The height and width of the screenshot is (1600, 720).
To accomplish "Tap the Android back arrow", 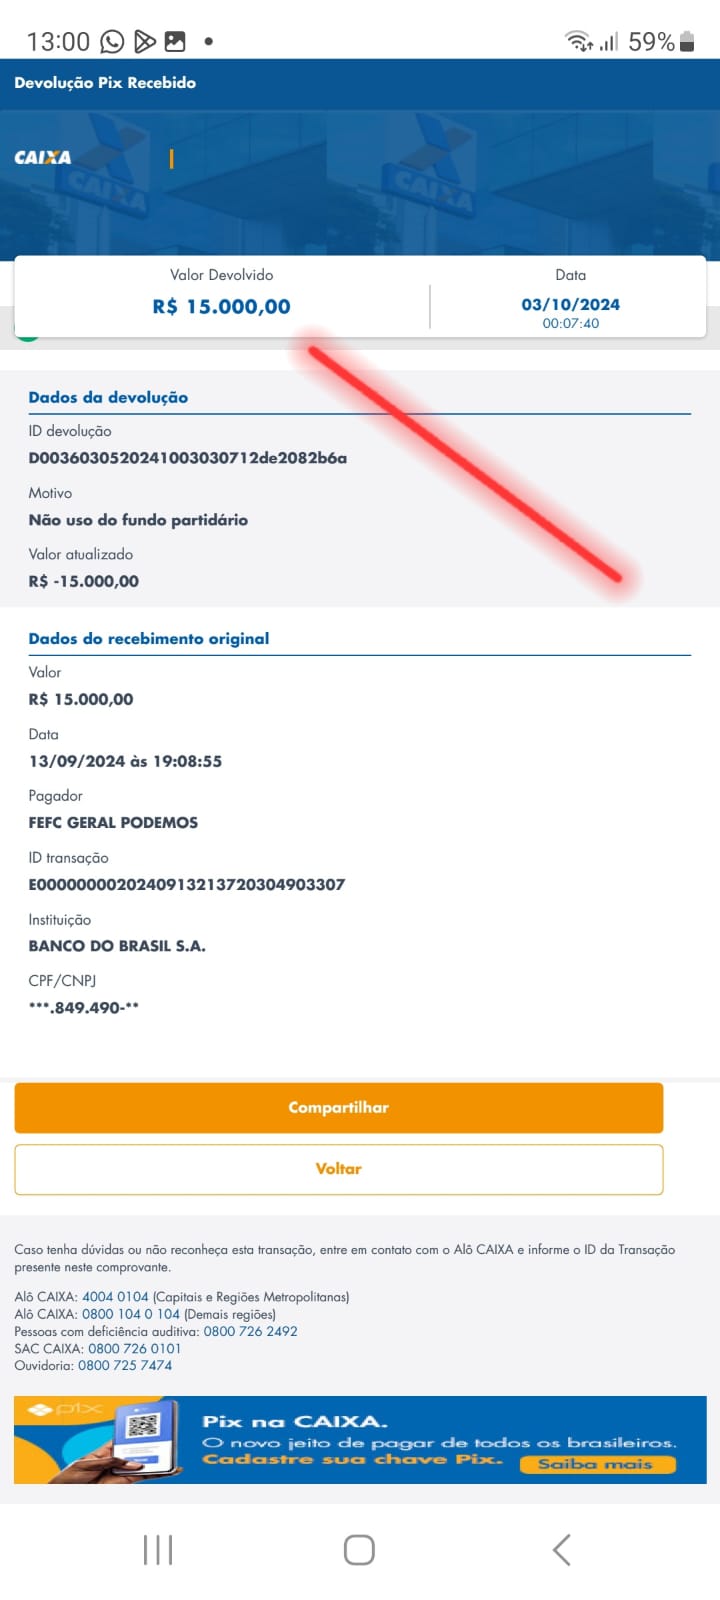I will click(x=561, y=1550).
